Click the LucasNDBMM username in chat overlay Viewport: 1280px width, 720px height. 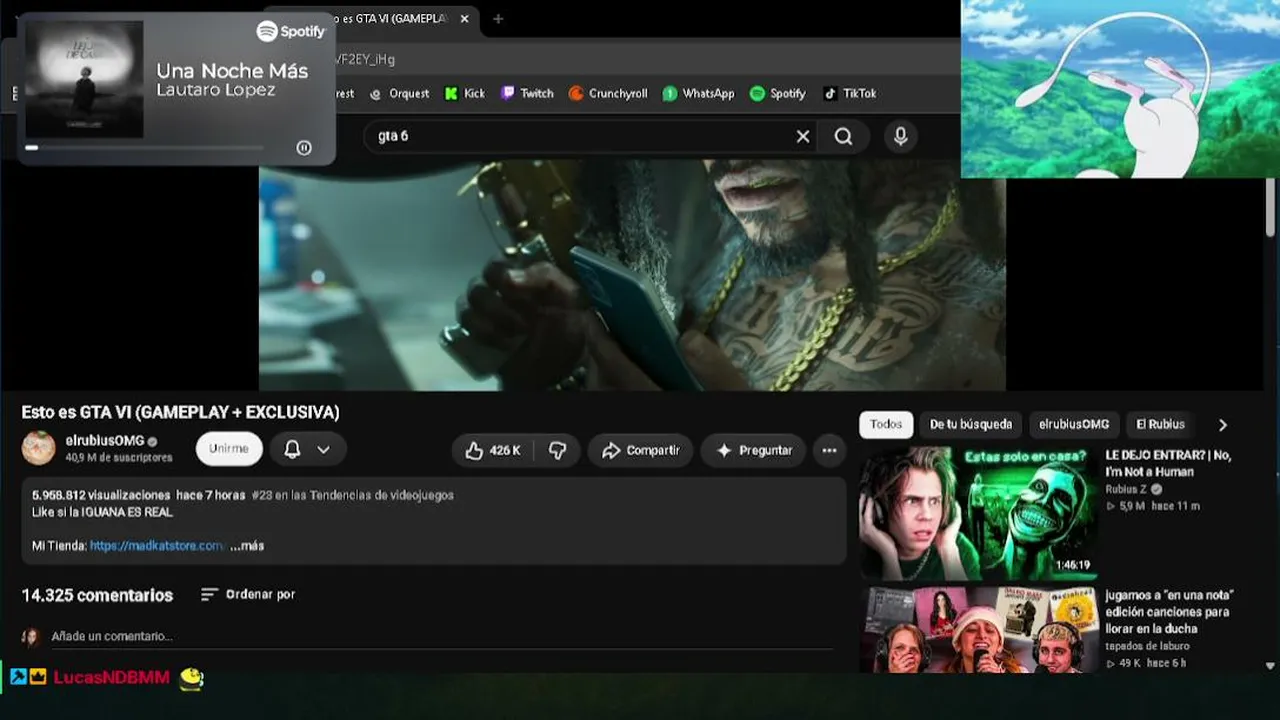pyautogui.click(x=111, y=678)
